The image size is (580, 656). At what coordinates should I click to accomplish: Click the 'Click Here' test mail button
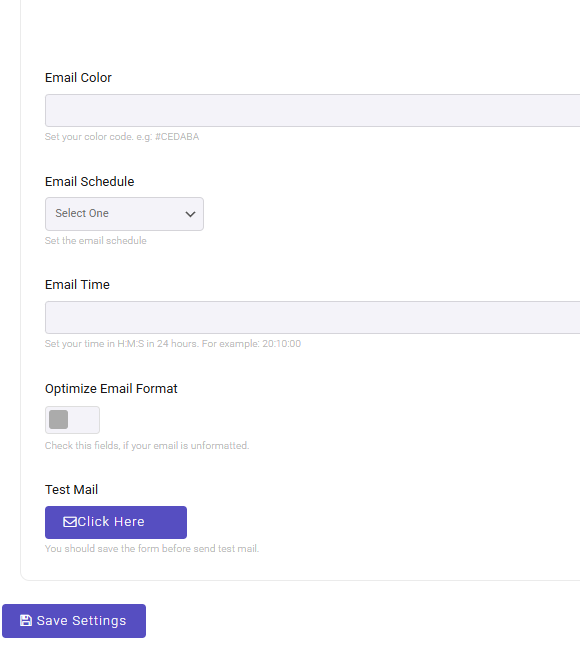click(116, 522)
